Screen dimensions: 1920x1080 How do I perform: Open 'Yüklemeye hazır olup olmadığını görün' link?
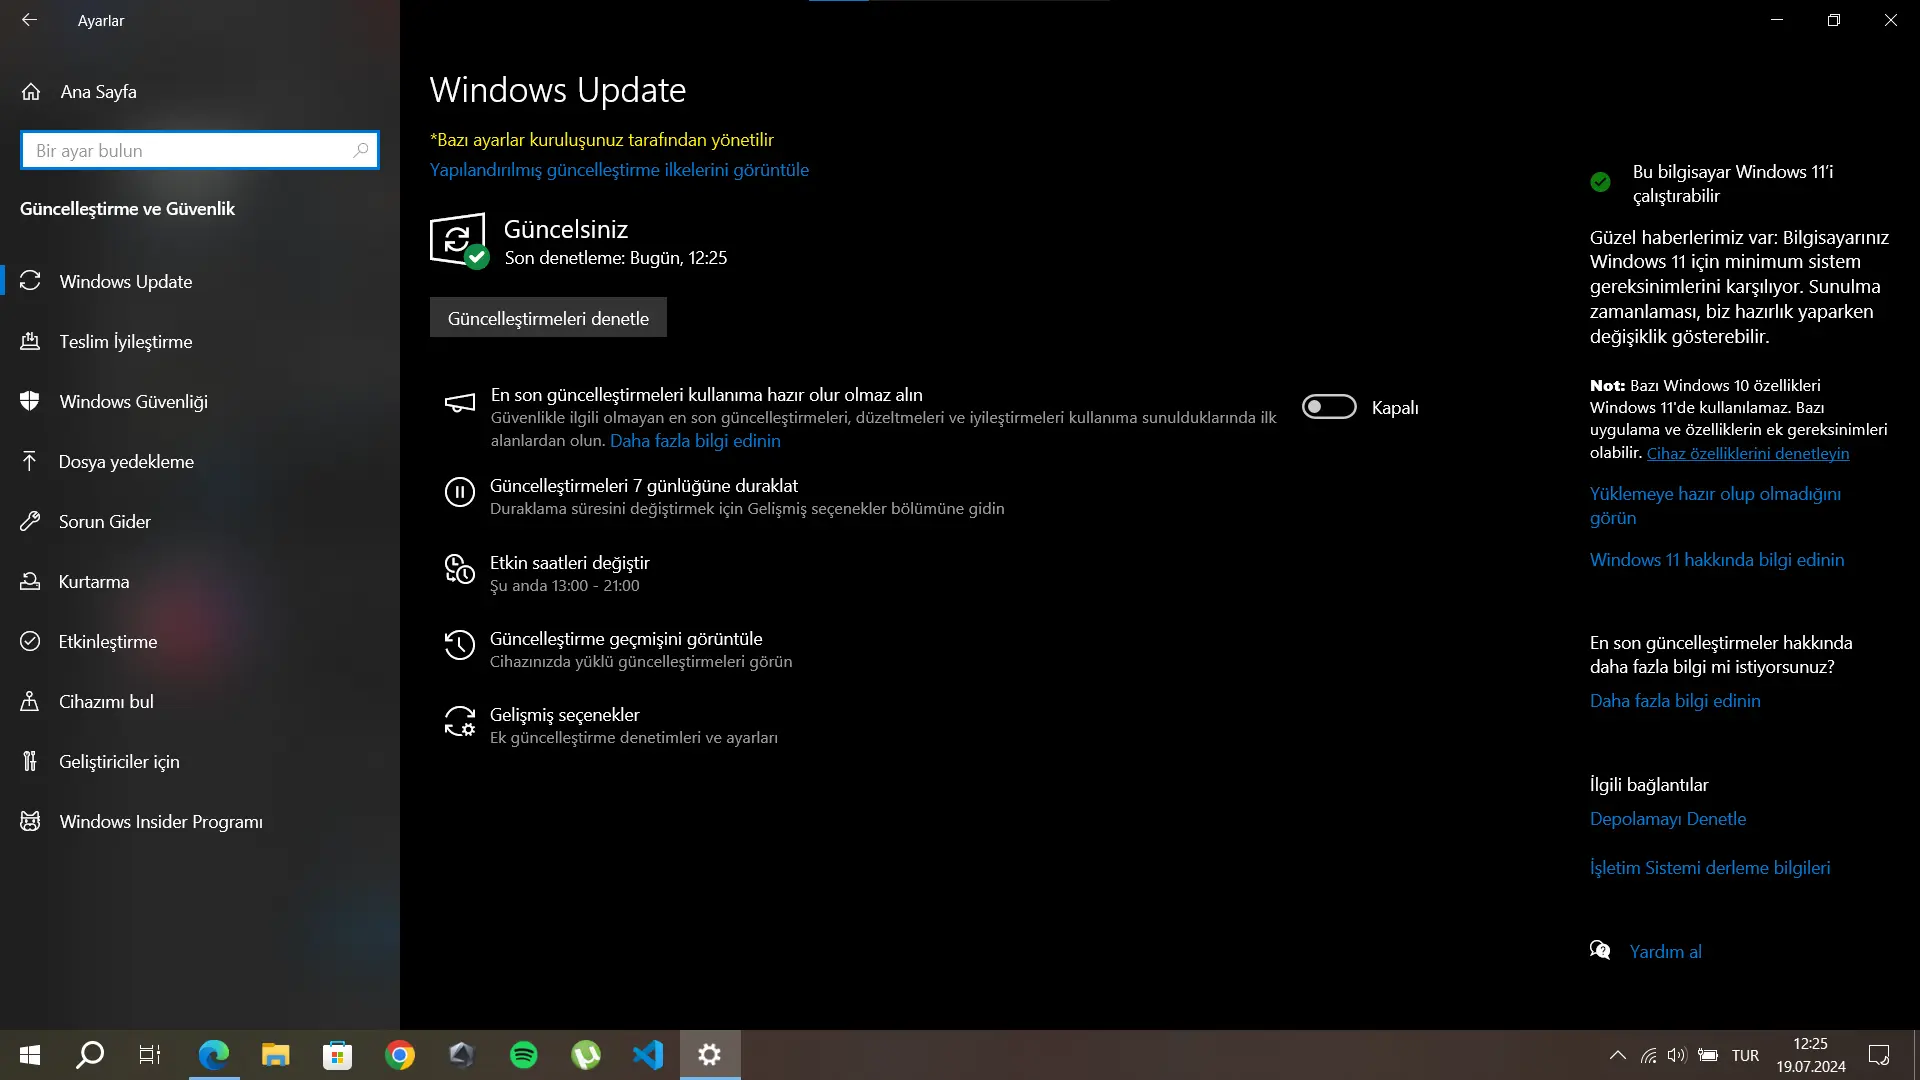tap(1715, 506)
